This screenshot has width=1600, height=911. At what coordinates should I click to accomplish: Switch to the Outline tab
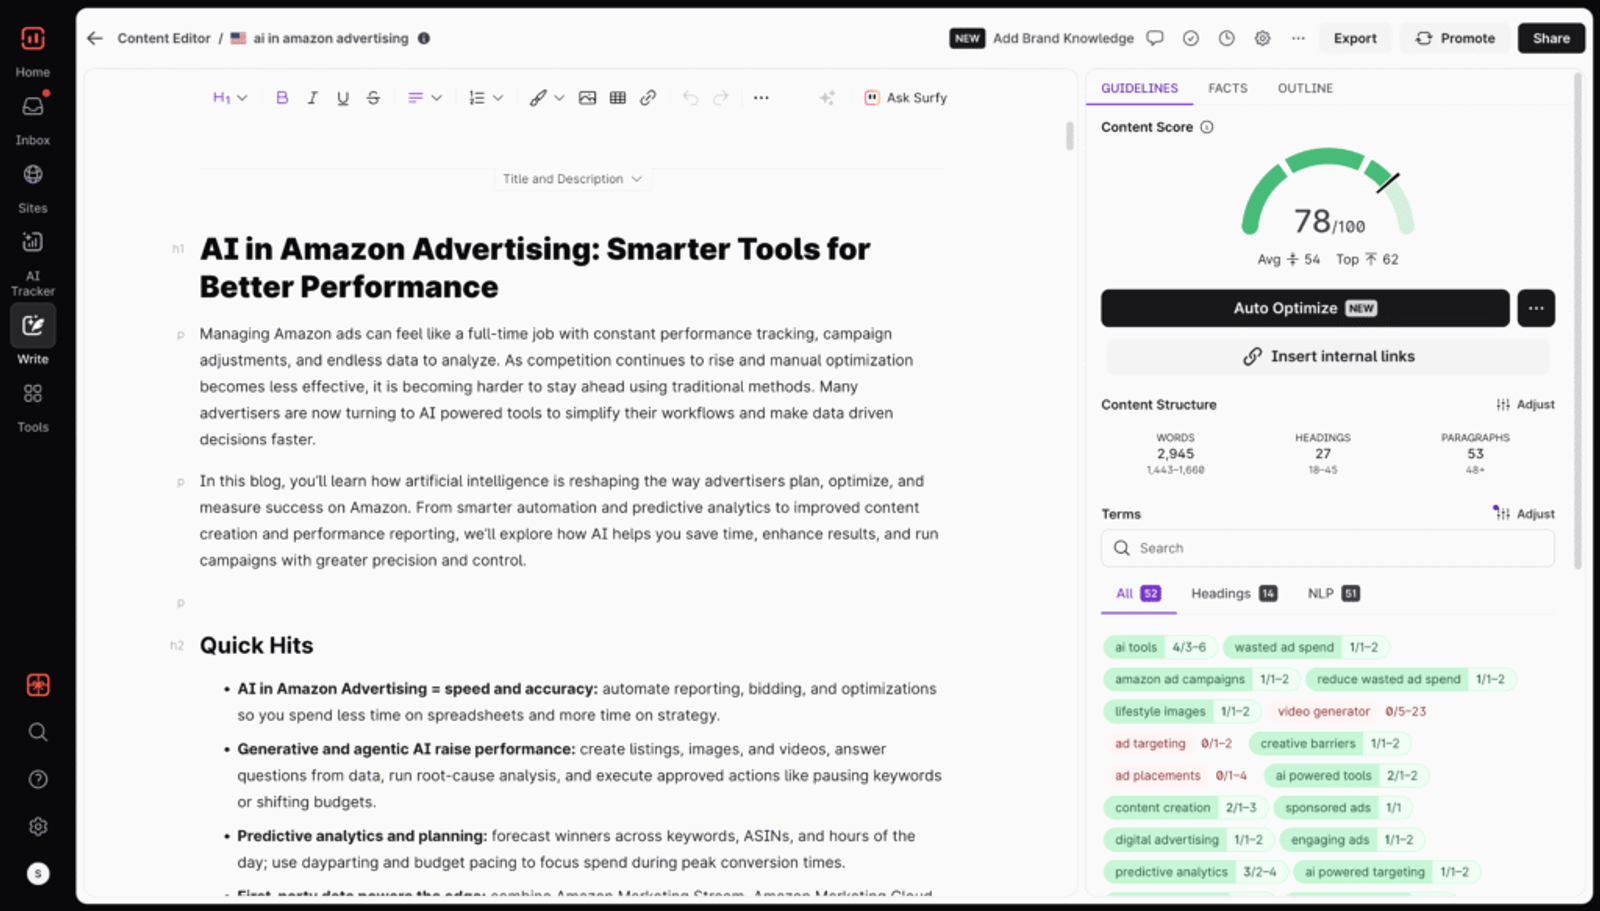click(1305, 88)
